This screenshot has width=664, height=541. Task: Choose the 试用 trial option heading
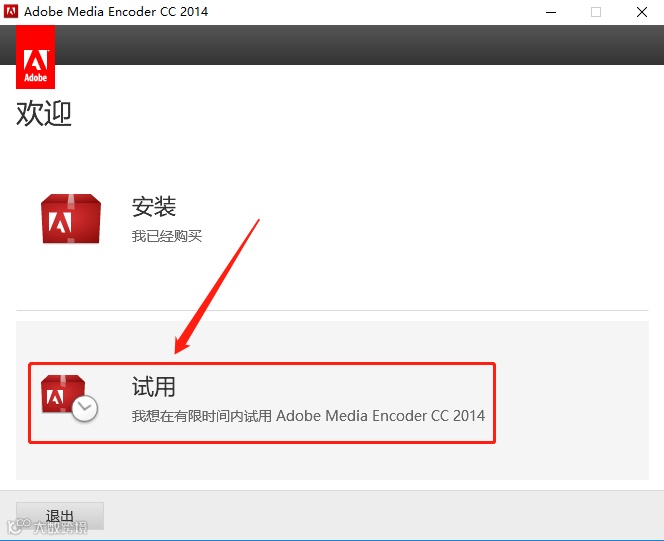click(154, 386)
